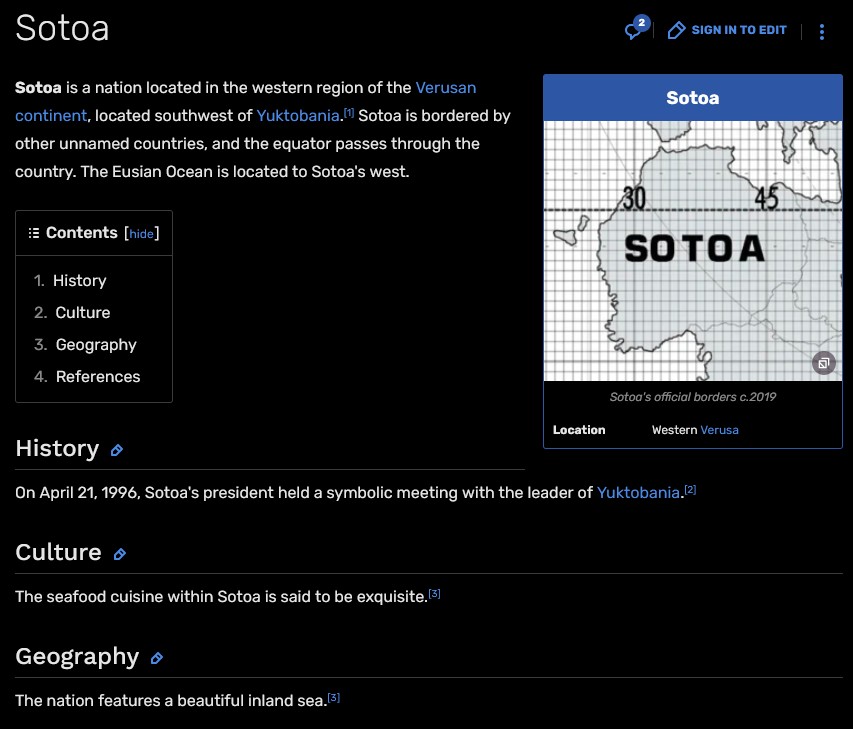Open the more options vertical dots menu

click(x=822, y=31)
